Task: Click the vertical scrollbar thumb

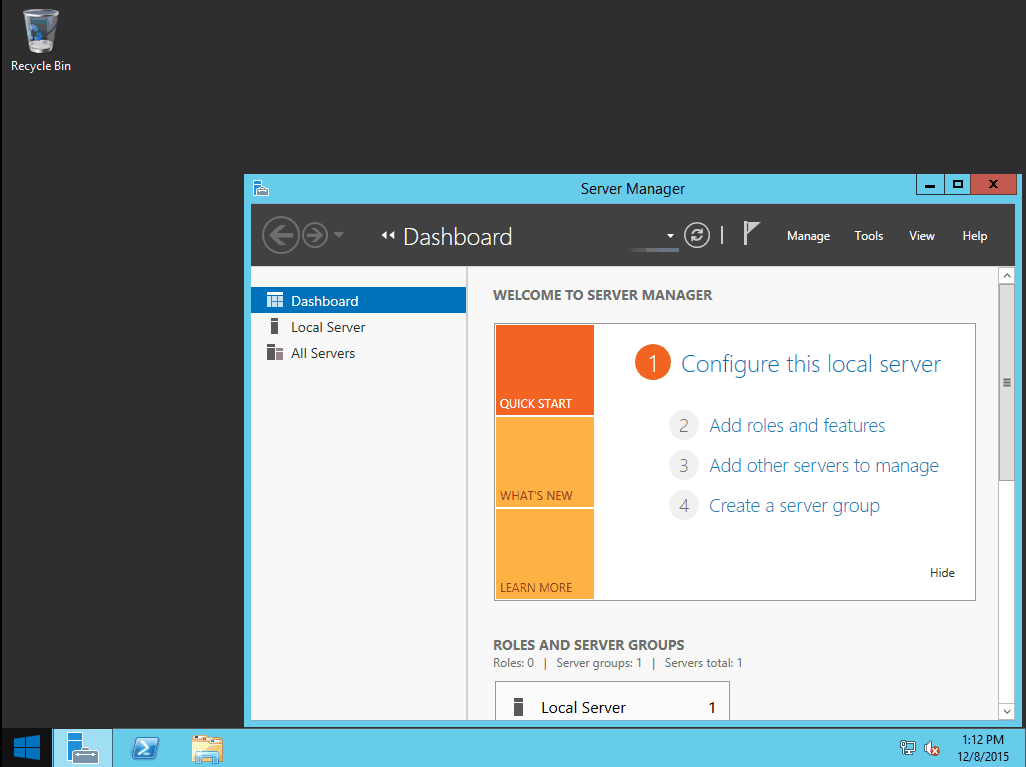Action: click(x=1007, y=382)
